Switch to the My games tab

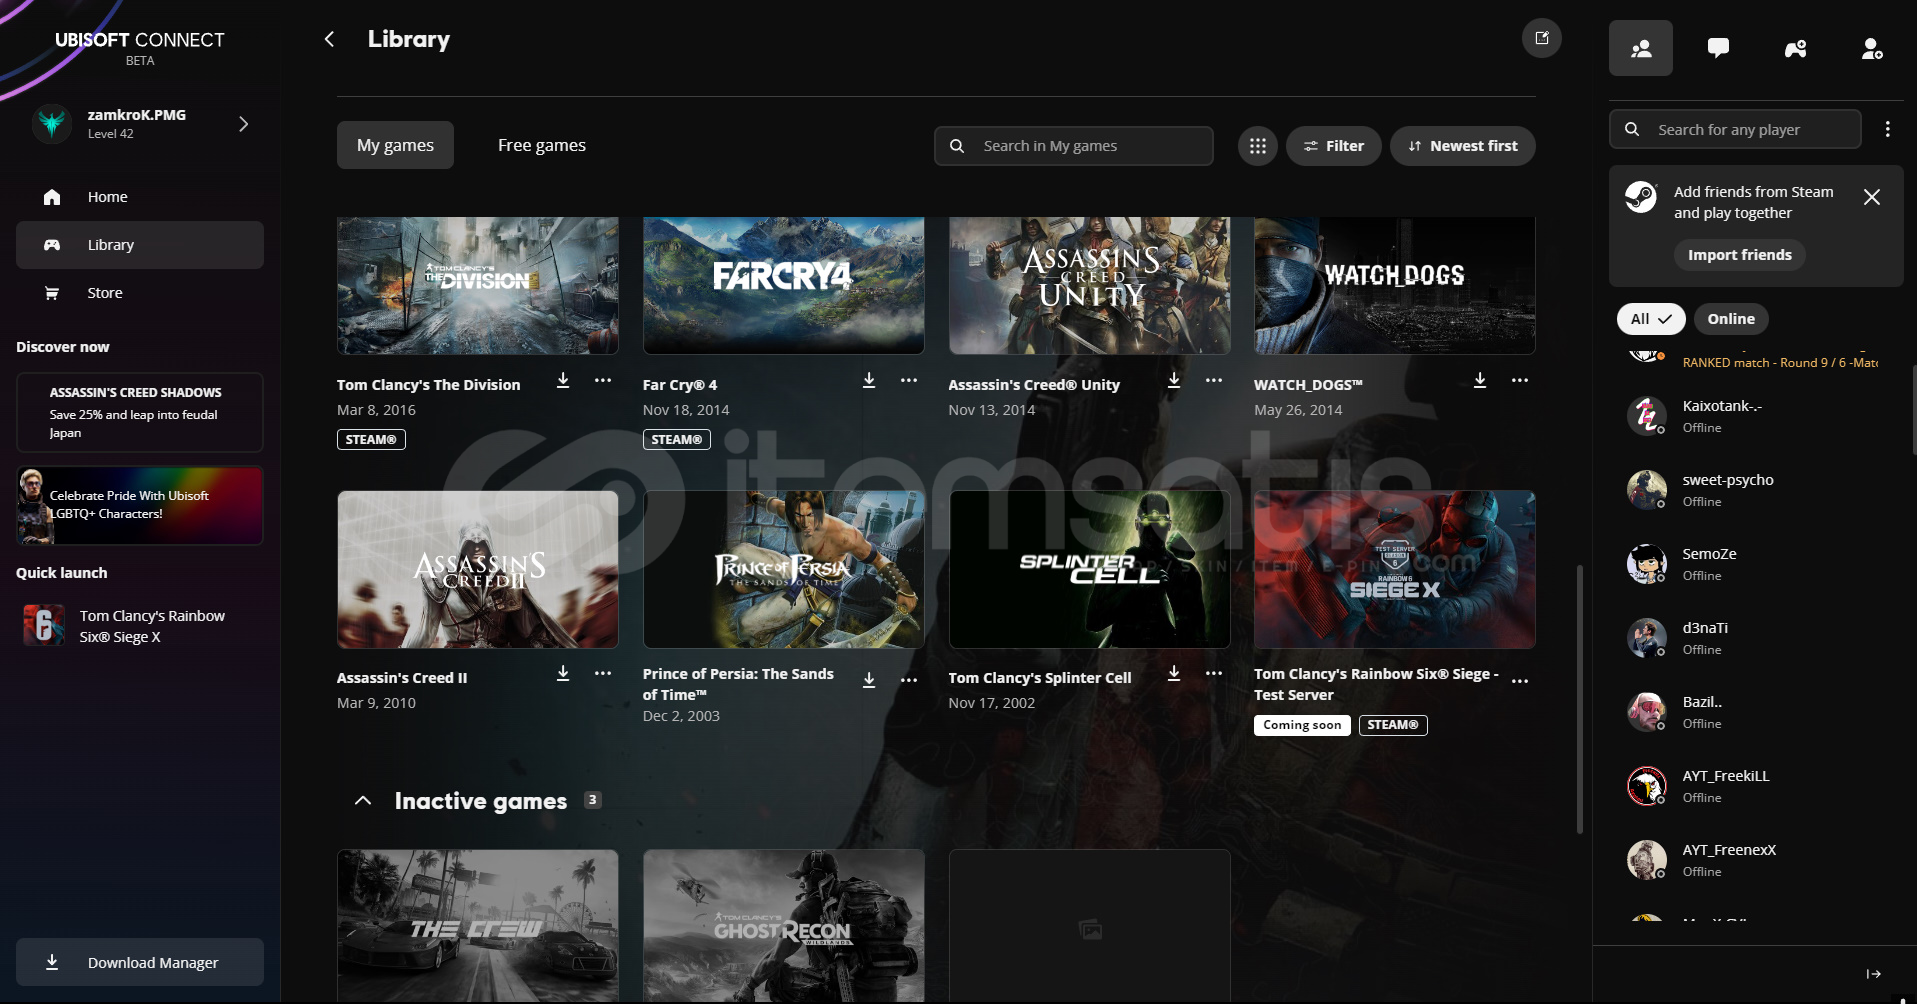point(395,145)
